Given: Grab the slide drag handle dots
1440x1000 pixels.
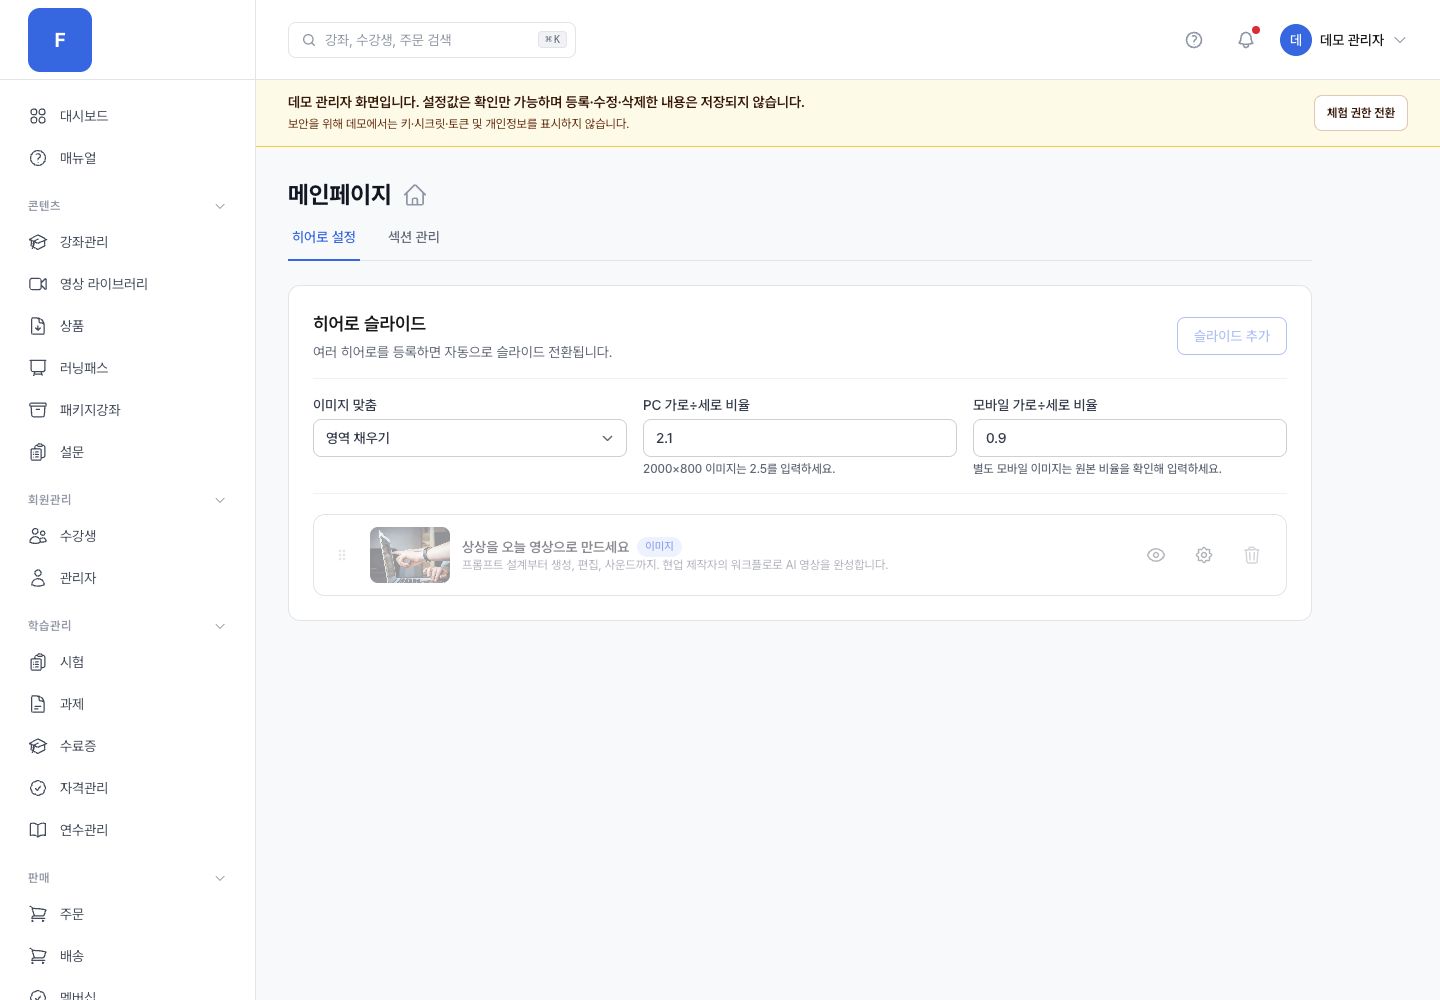Looking at the screenshot, I should (342, 555).
